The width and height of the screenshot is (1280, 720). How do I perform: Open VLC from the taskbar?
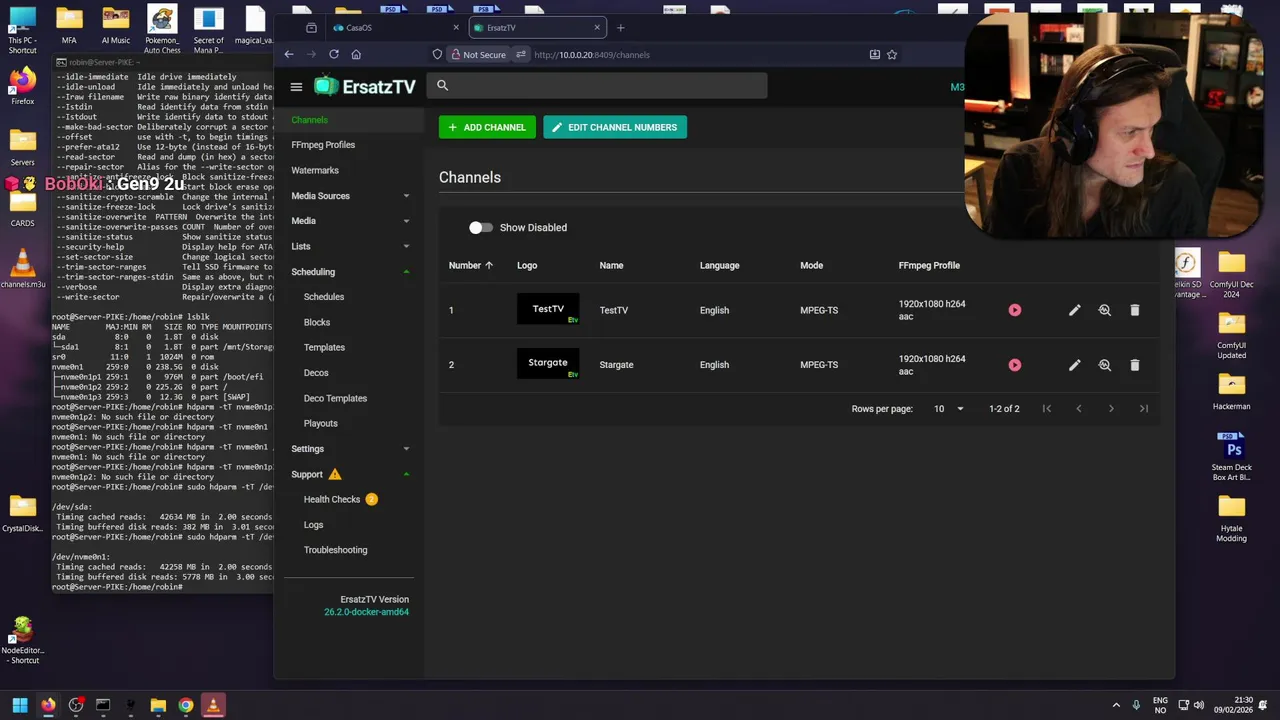212,705
